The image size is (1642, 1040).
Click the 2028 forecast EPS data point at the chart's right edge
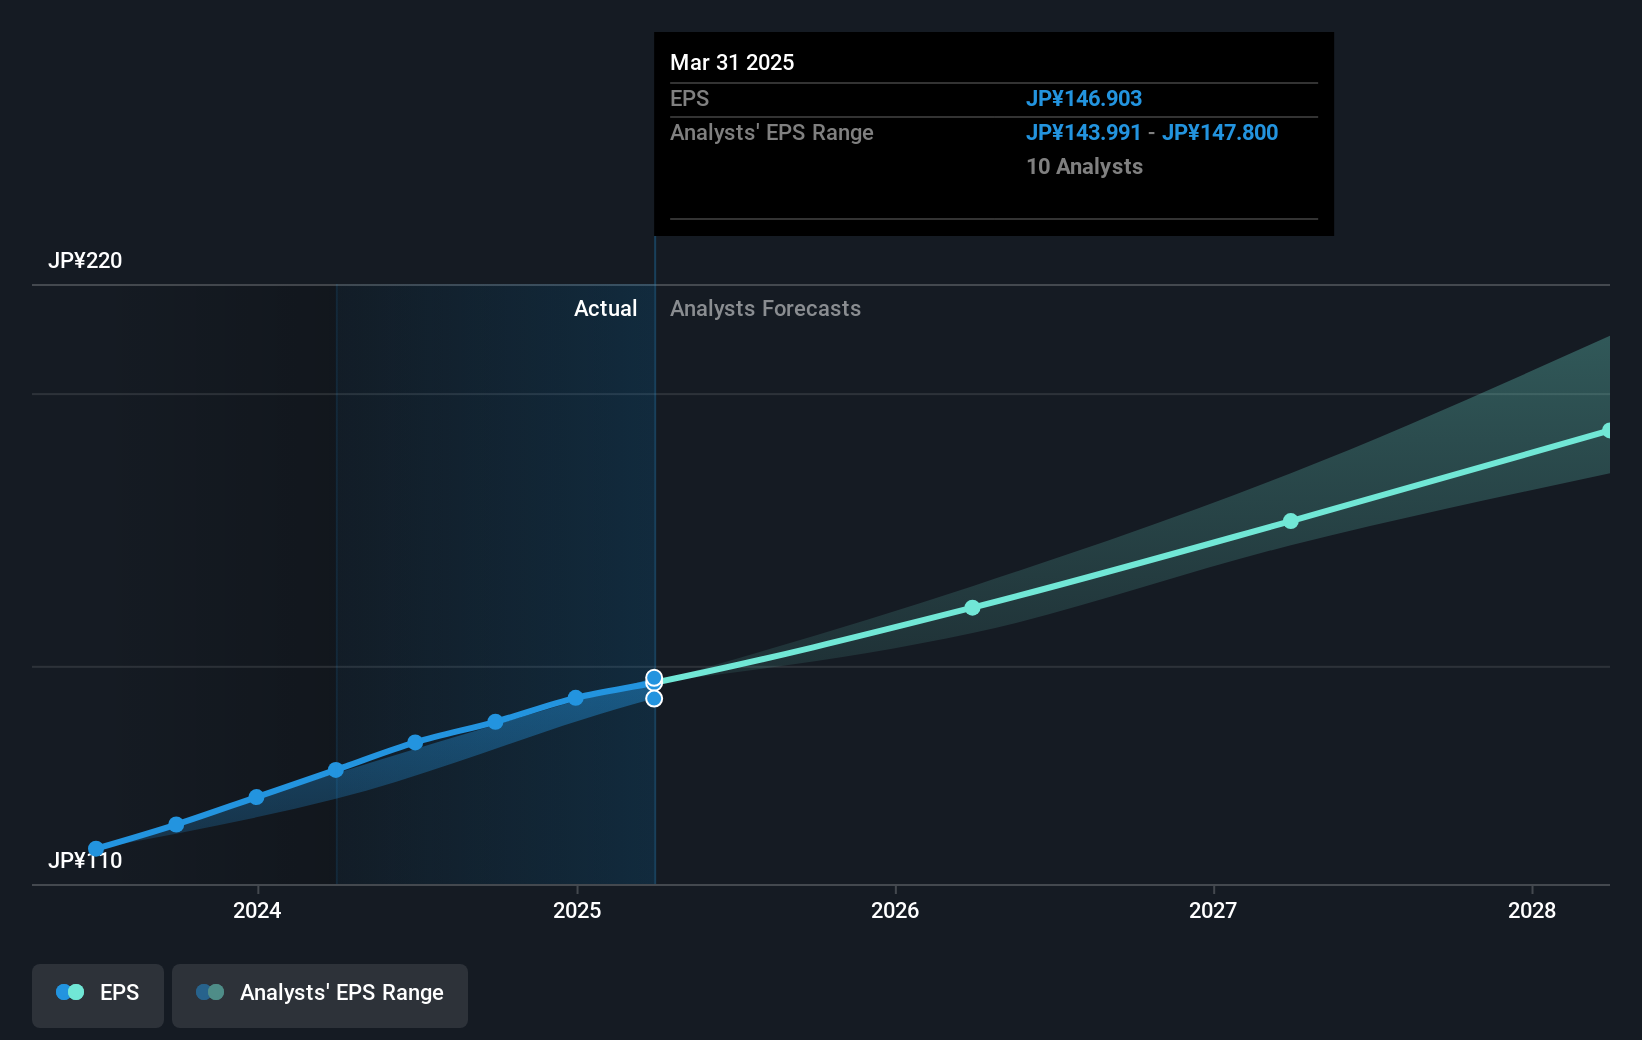coord(1608,431)
